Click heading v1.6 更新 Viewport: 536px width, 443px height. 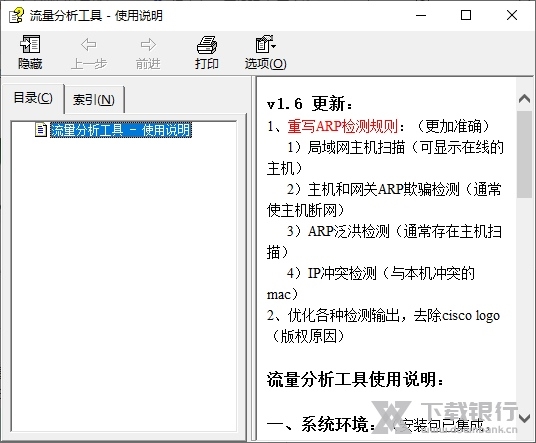coord(309,104)
